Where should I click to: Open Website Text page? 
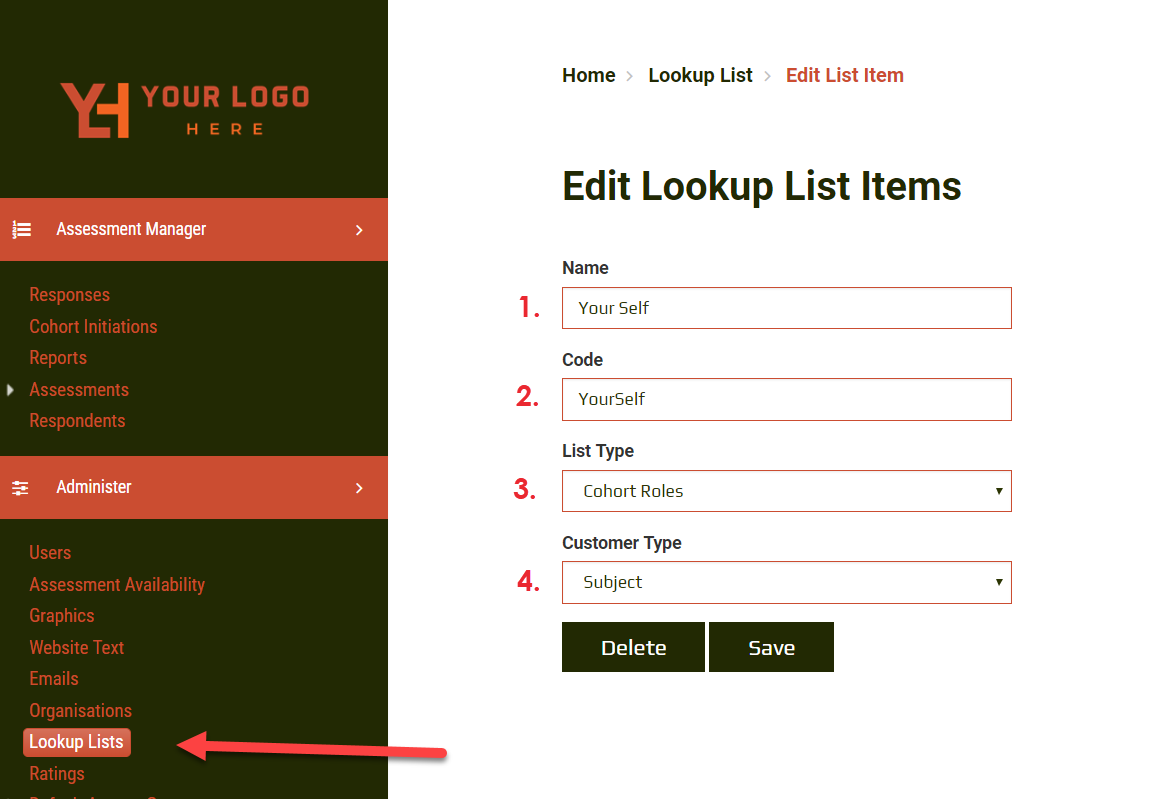pyautogui.click(x=77, y=647)
